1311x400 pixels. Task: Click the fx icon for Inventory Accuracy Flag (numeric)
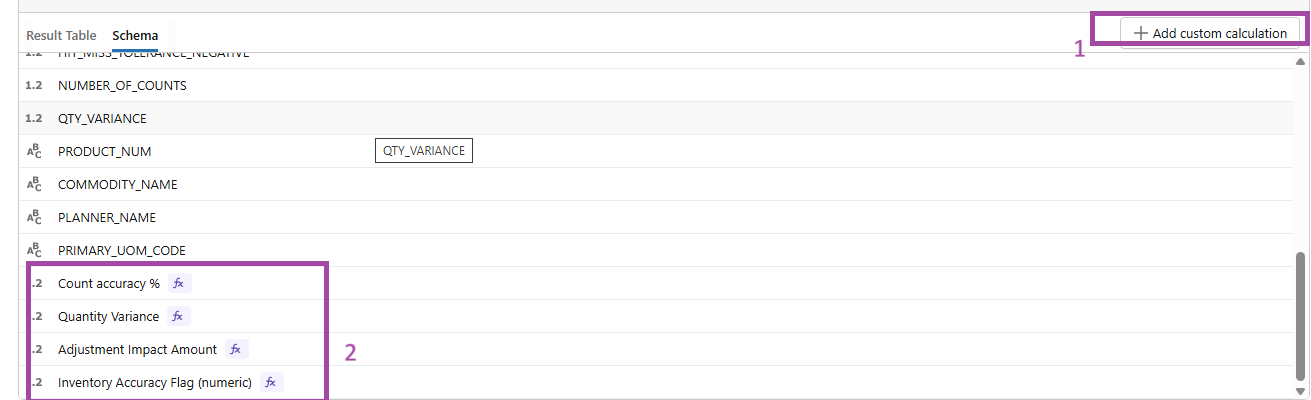point(271,382)
